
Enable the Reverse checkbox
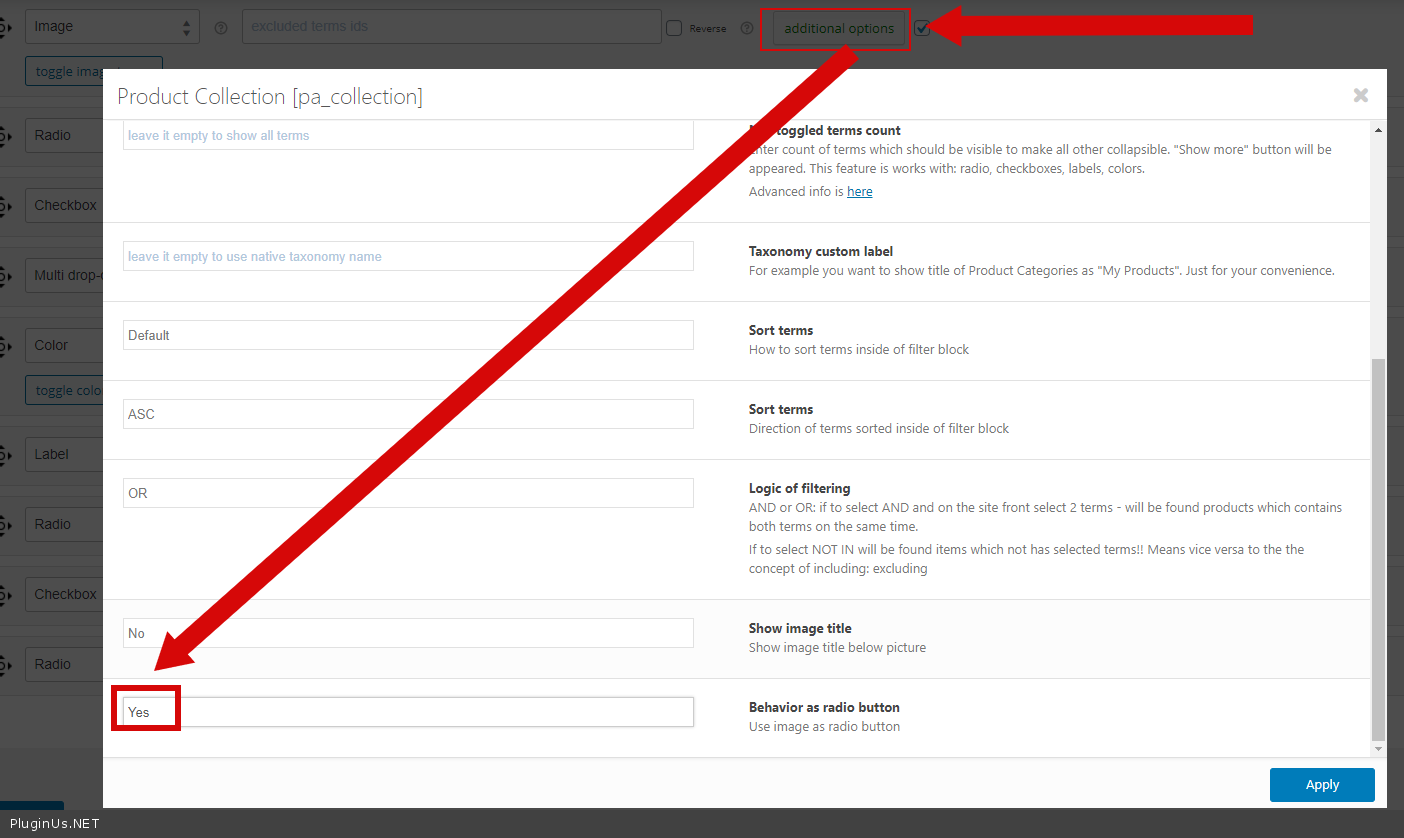[x=675, y=28]
